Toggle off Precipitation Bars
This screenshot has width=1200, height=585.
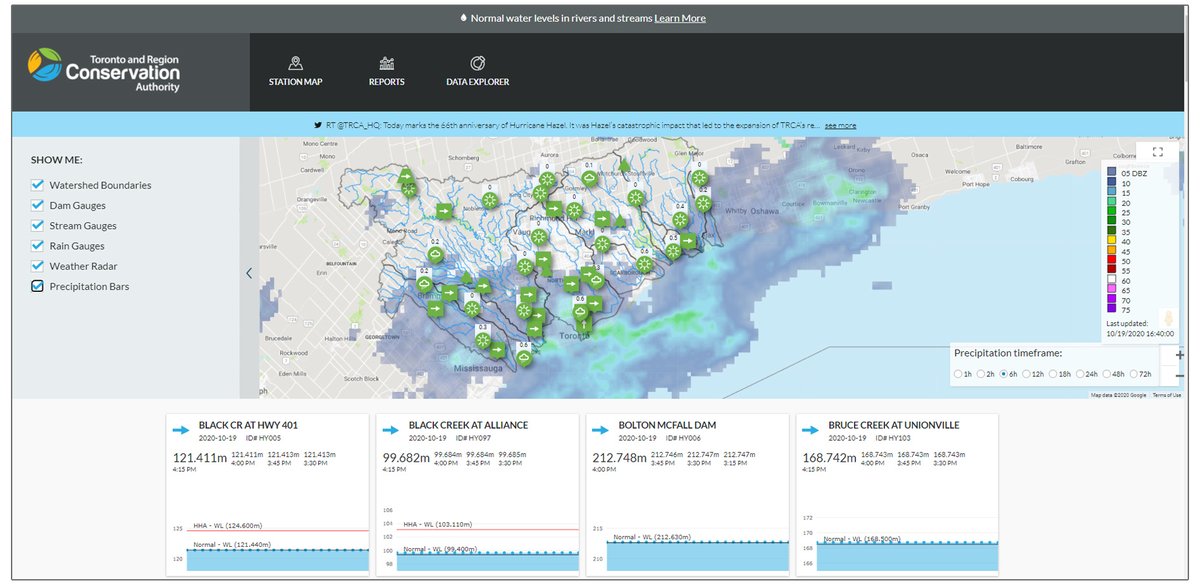37,286
